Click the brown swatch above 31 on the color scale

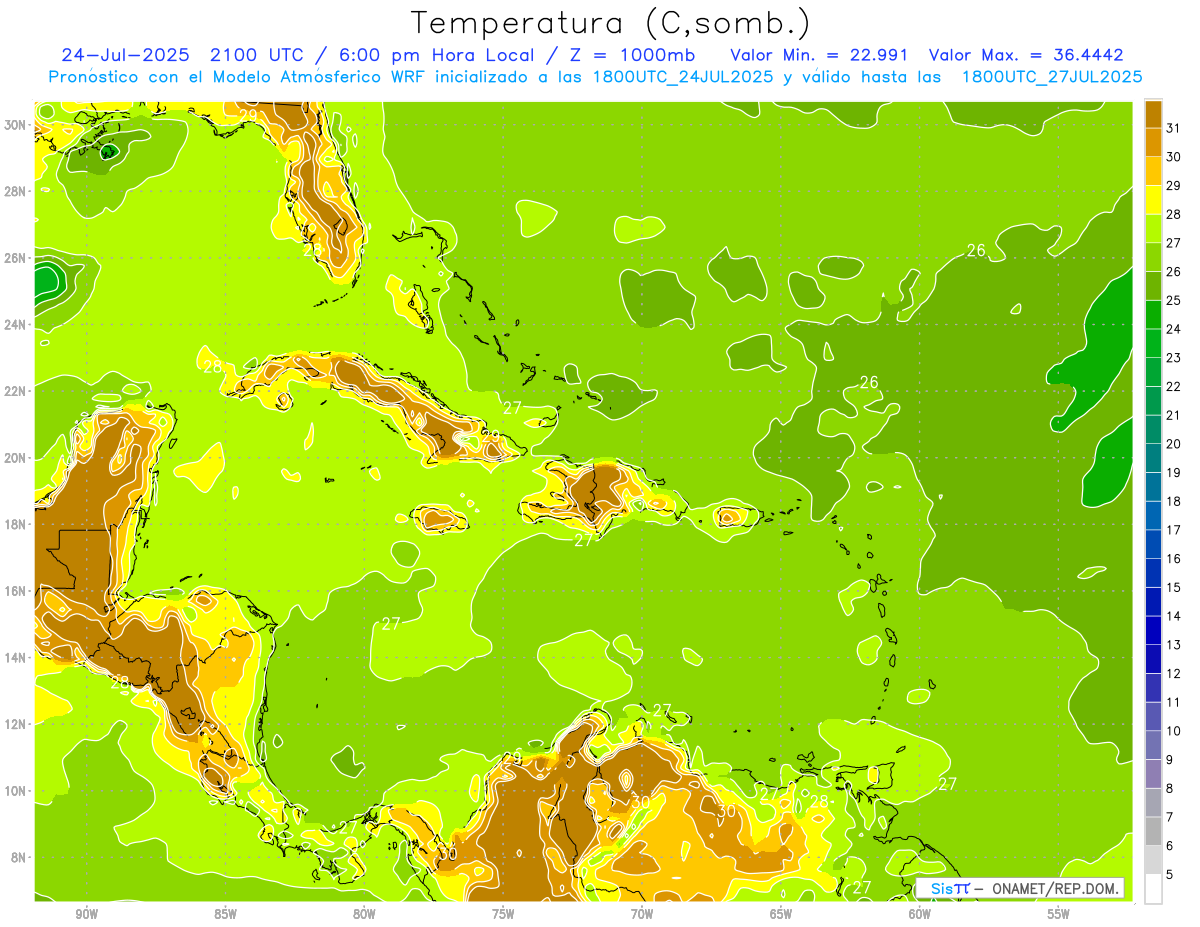click(1153, 114)
